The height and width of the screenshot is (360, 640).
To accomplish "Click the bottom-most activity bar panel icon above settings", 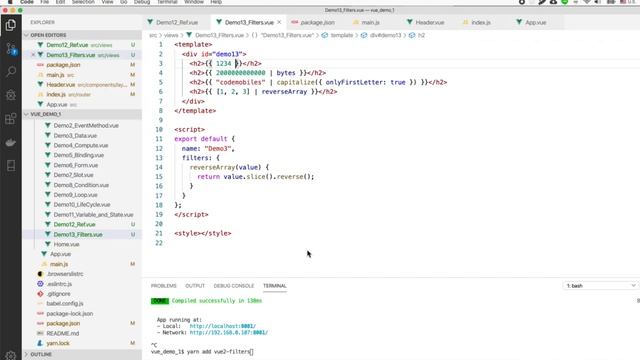I will click(x=11, y=165).
